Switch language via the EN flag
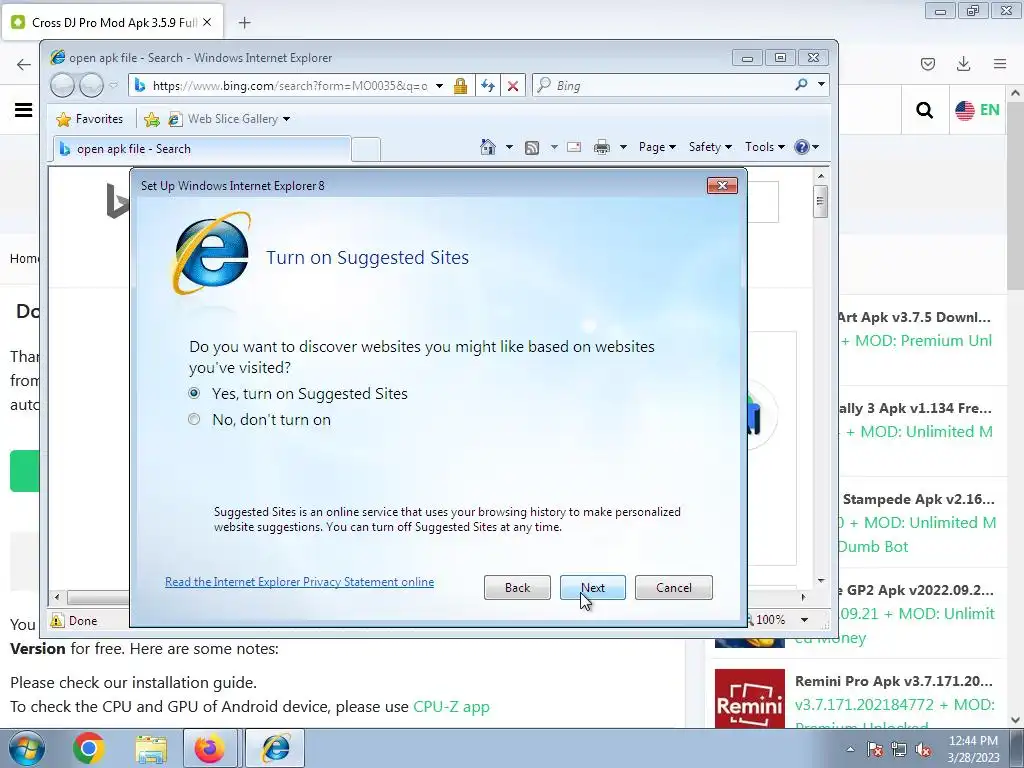Viewport: 1024px width, 768px height. click(x=977, y=110)
